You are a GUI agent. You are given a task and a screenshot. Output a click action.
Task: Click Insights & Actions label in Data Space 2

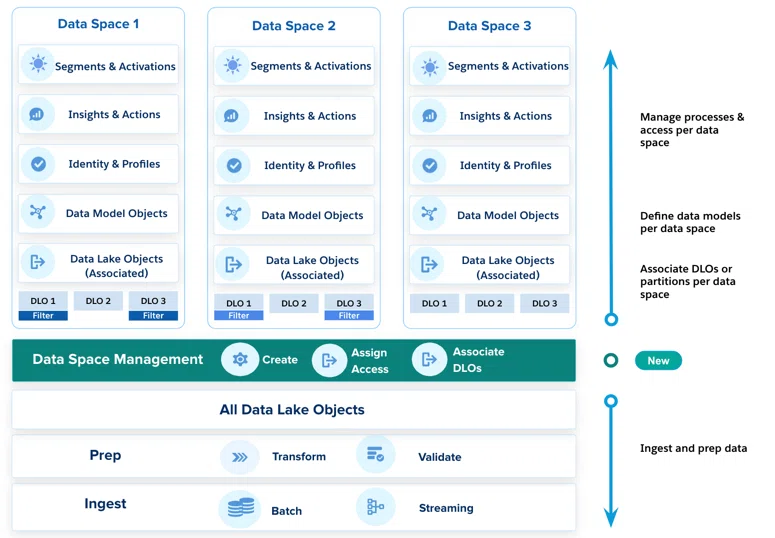pos(310,116)
